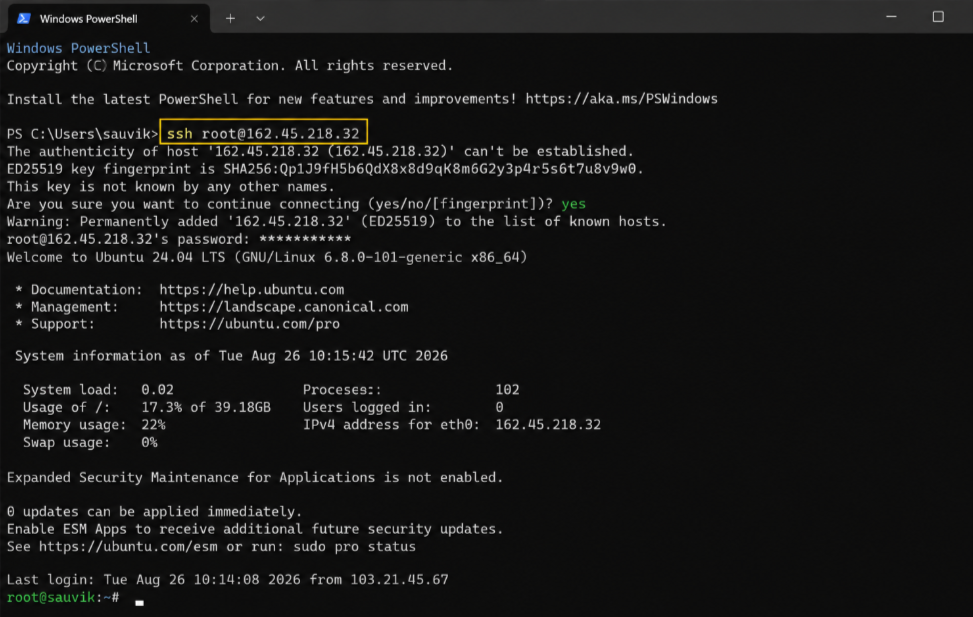Click the System load value 0.02
The image size is (973, 617).
pyautogui.click(x=157, y=389)
